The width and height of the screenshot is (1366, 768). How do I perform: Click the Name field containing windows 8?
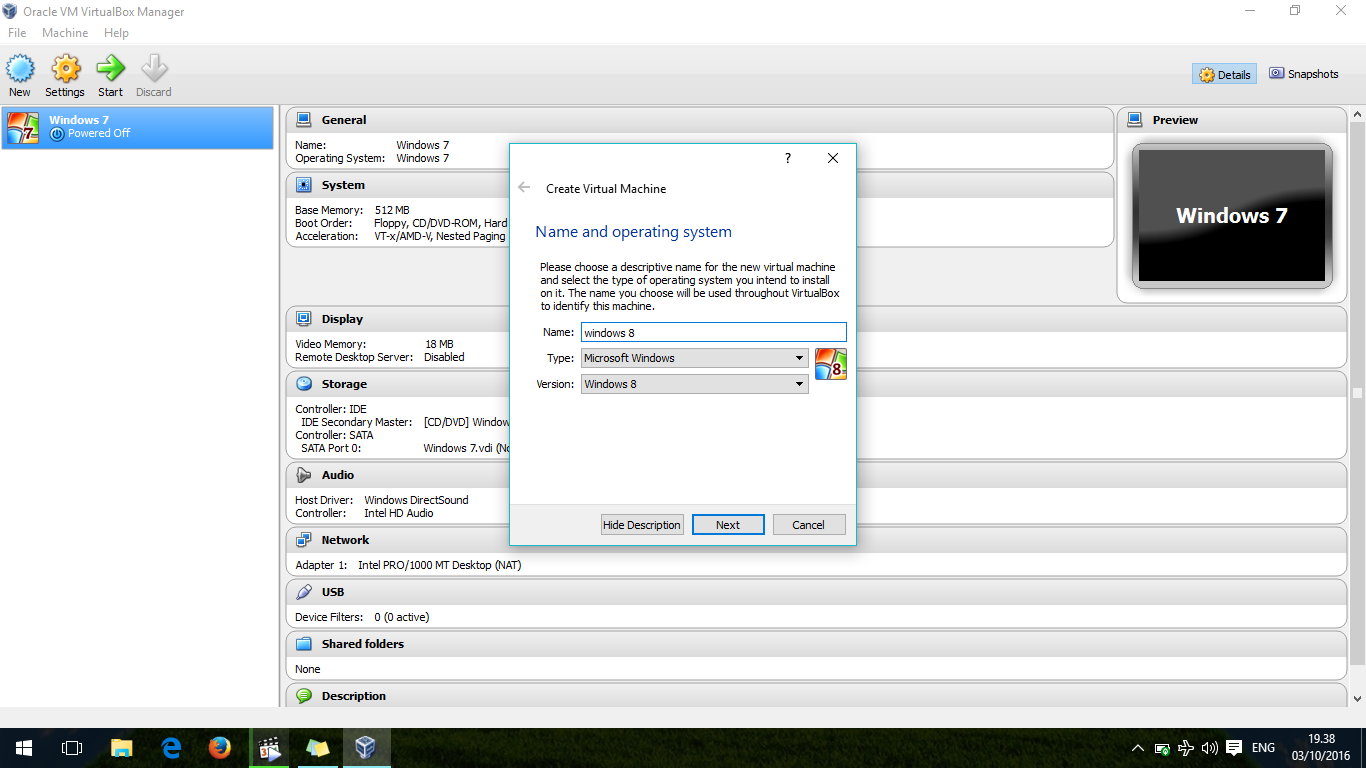[714, 332]
